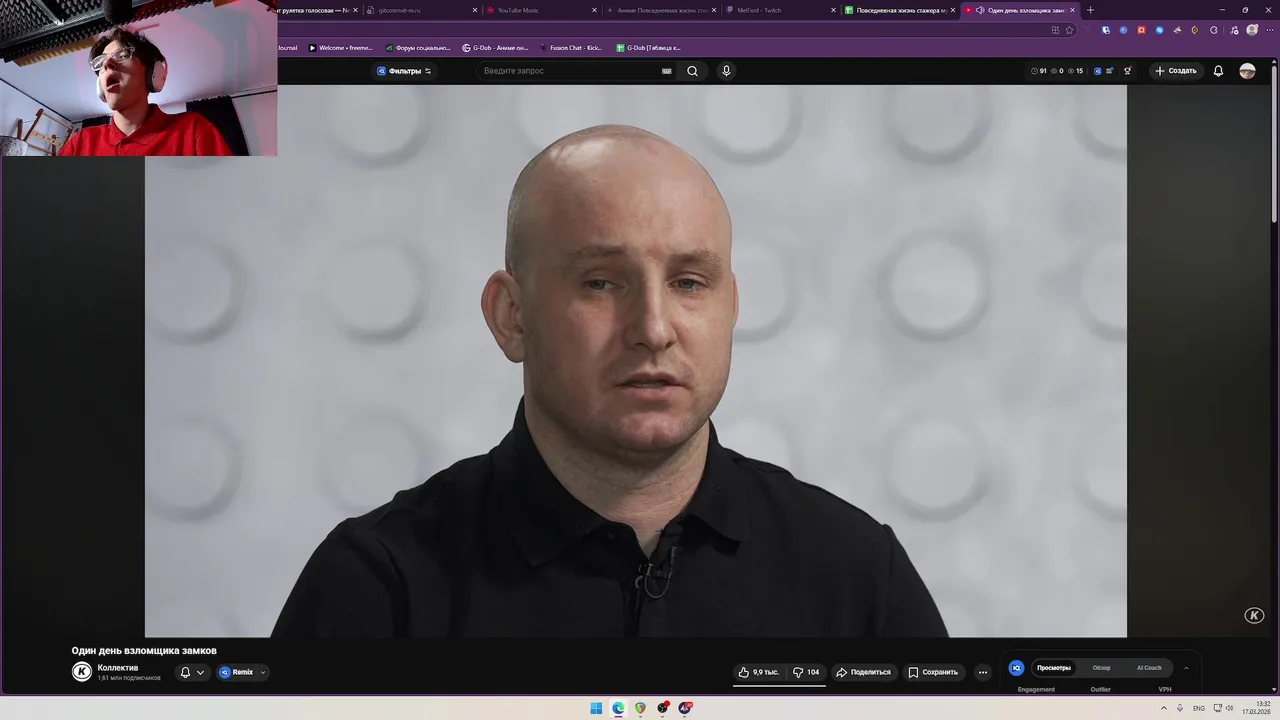Collapse the IQ stats panel chevron
1280x720 pixels.
tap(1186, 668)
